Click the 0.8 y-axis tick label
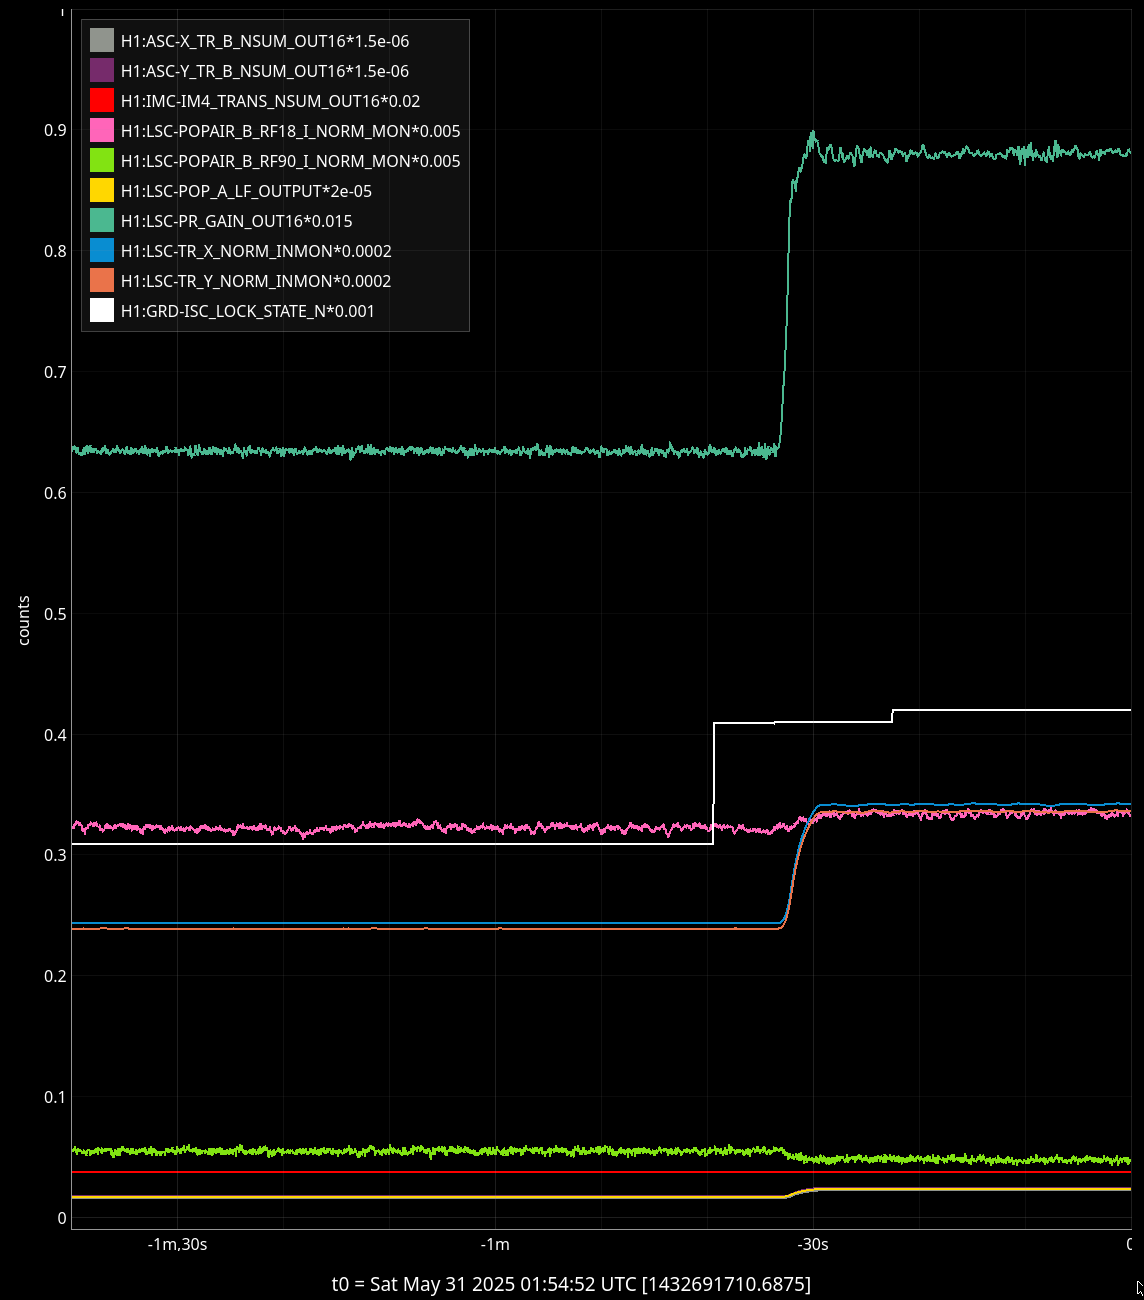Image resolution: width=1144 pixels, height=1300 pixels. 55,251
